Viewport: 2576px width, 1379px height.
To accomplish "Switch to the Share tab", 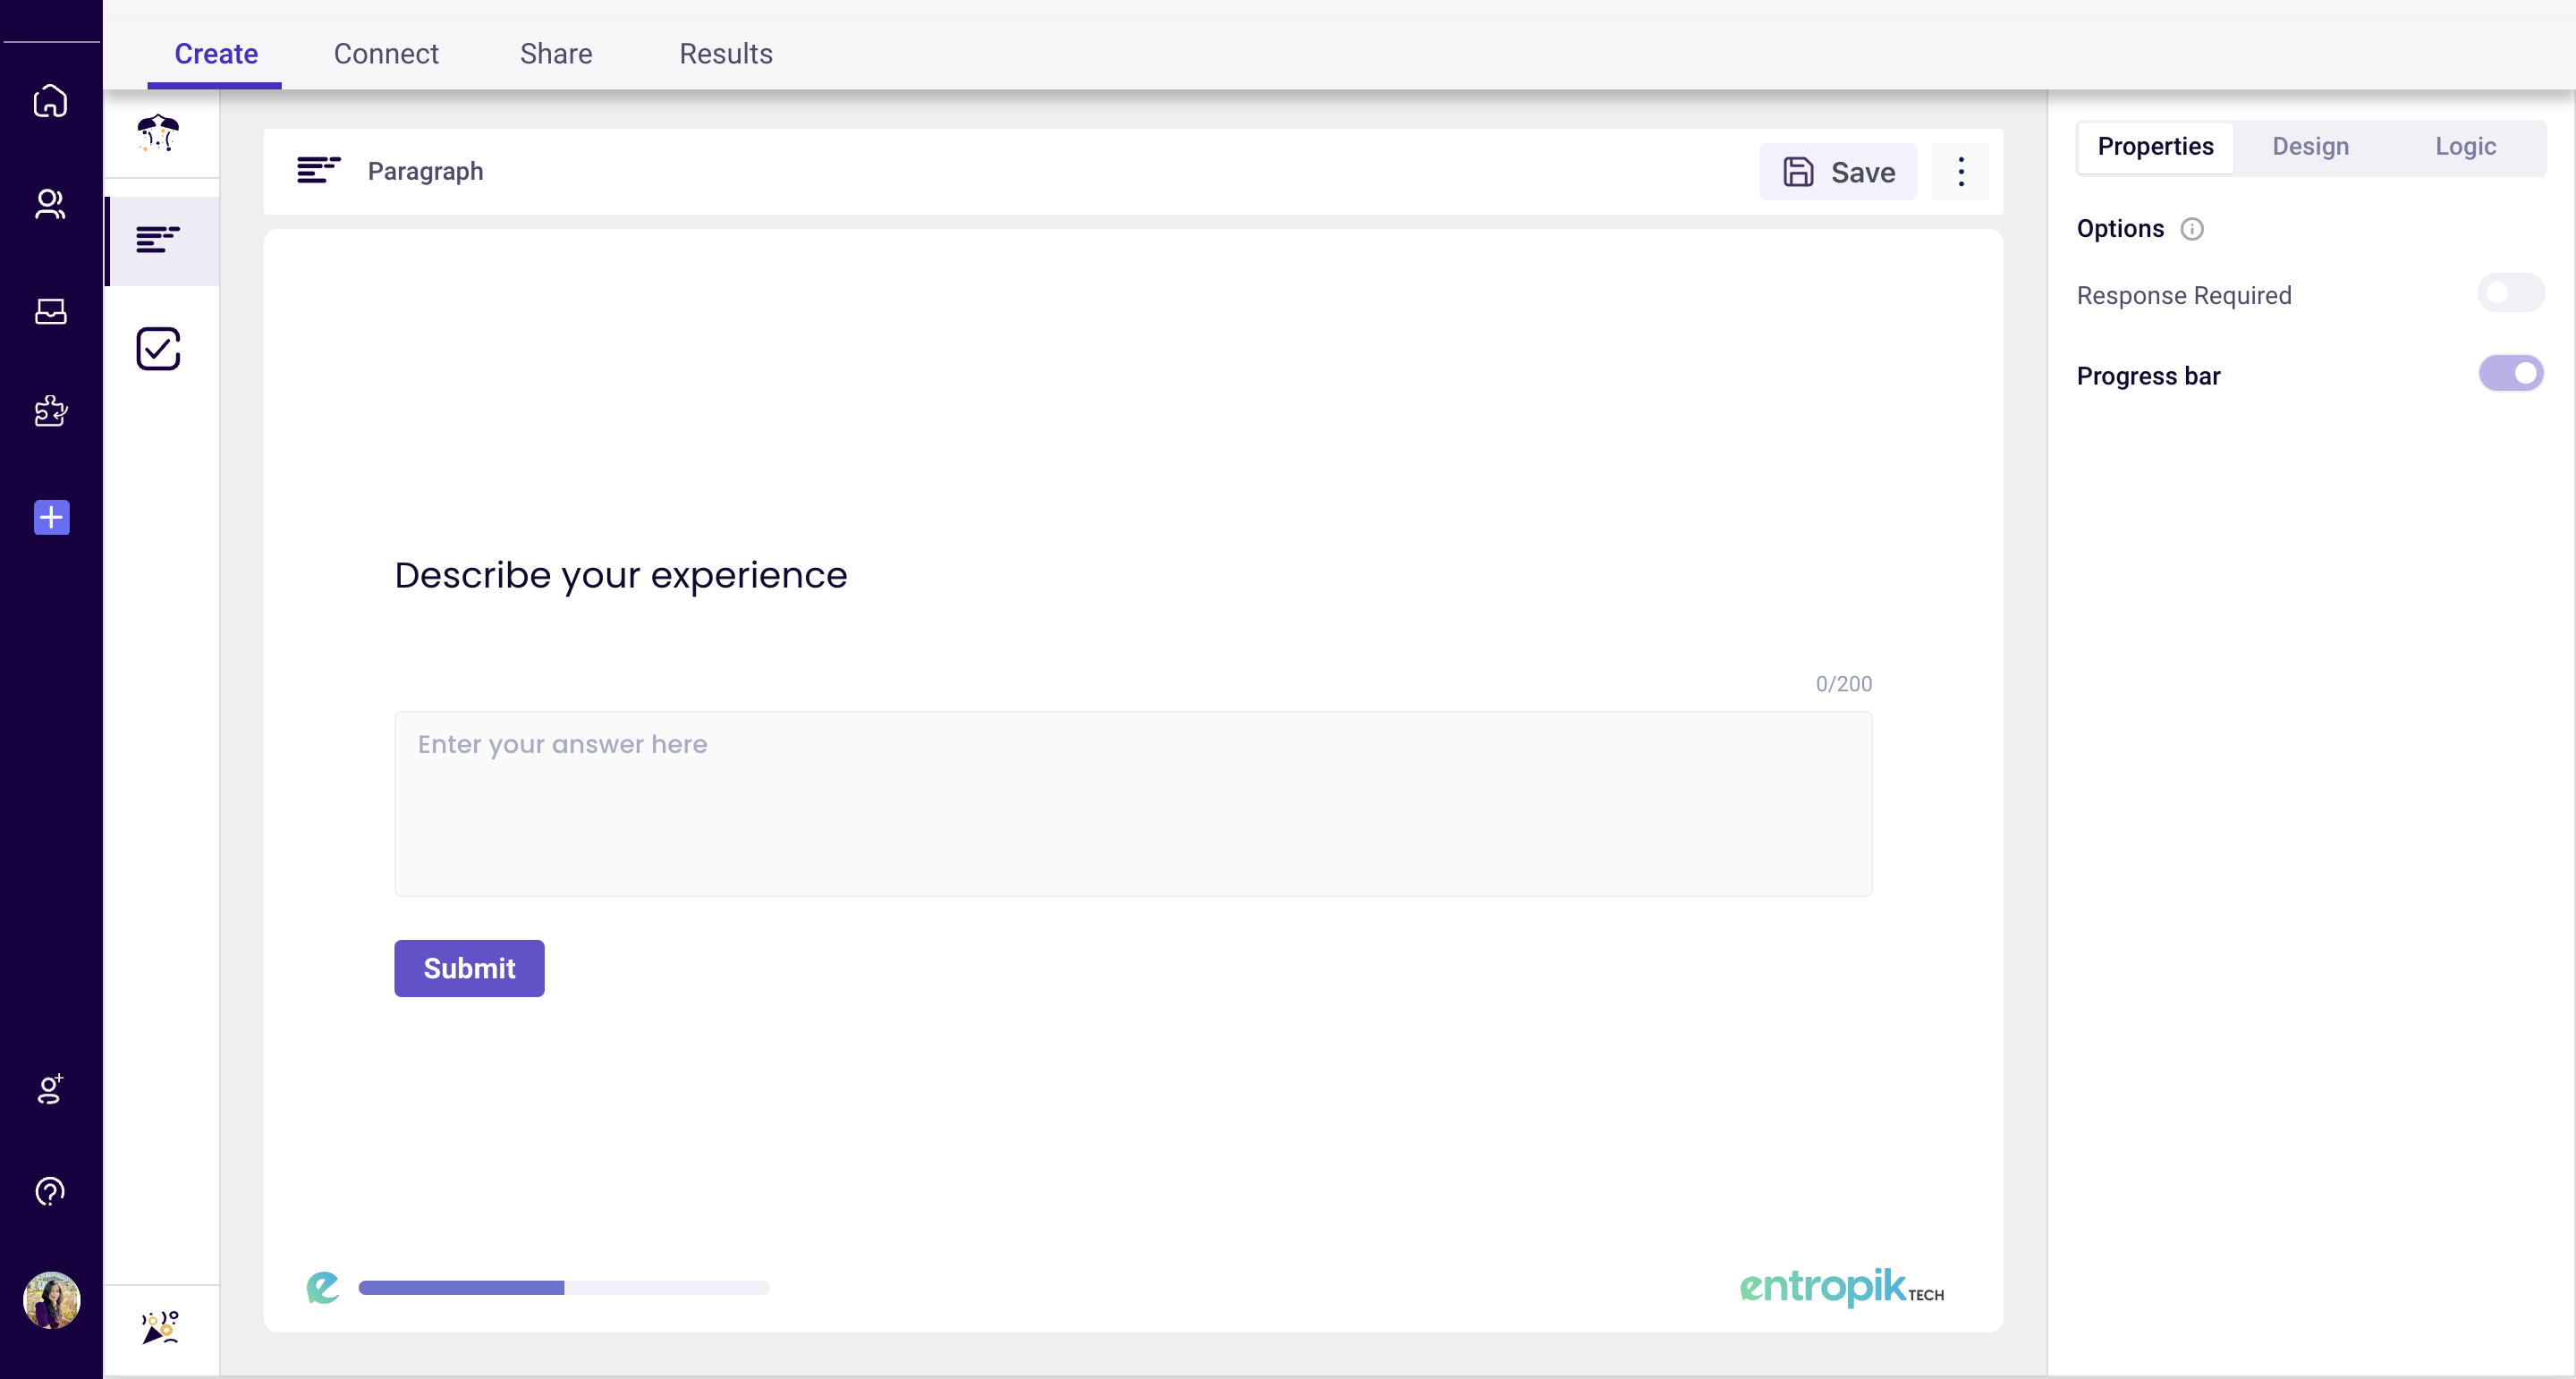I will coord(556,54).
